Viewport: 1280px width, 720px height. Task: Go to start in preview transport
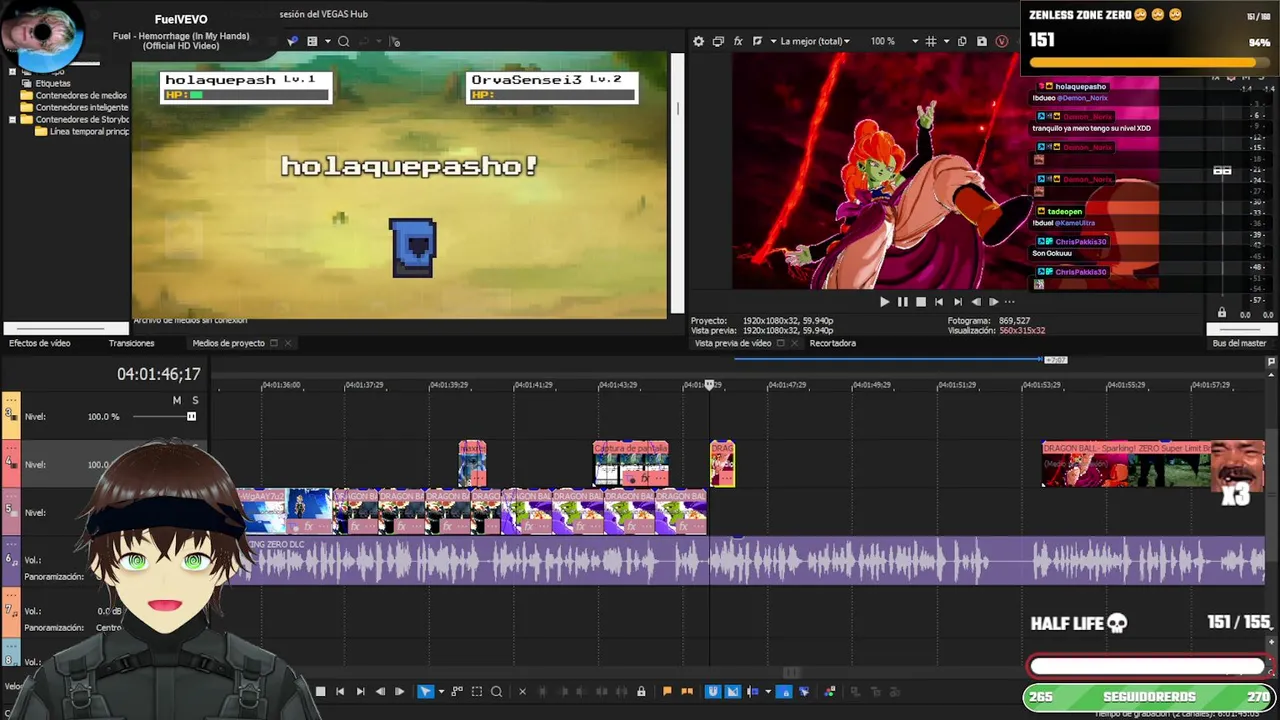[939, 301]
